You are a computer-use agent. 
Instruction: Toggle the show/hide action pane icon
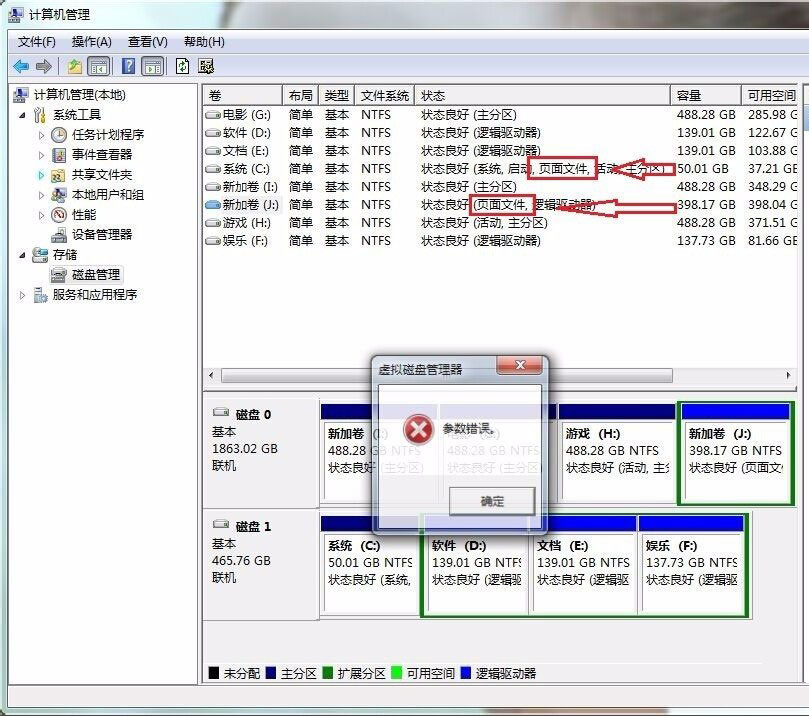(x=153, y=66)
